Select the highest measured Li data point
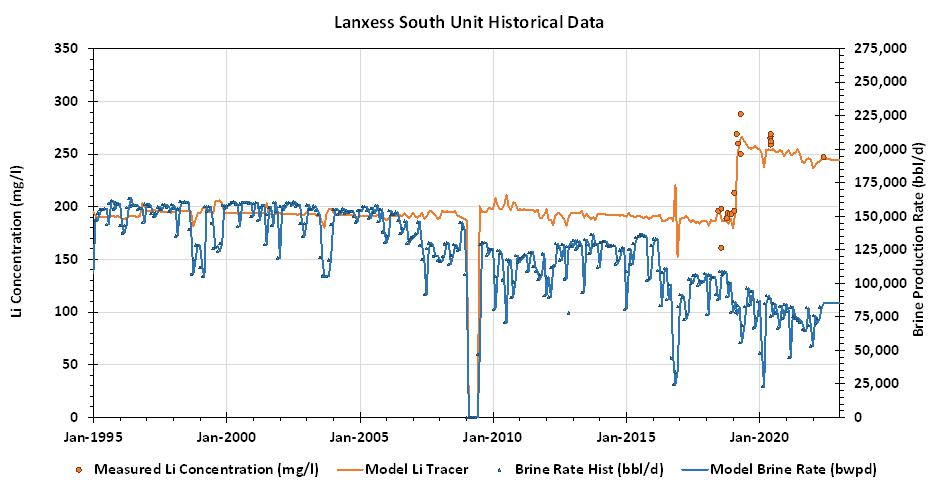938x491 pixels. [740, 114]
